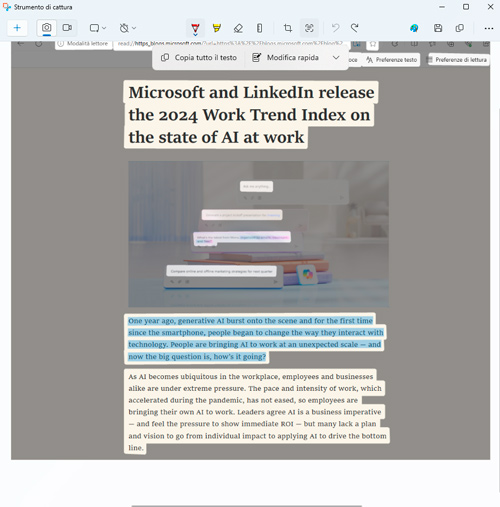Image resolution: width=500 pixels, height=507 pixels.
Task: Click Modifica rapida button
Action: (x=285, y=58)
